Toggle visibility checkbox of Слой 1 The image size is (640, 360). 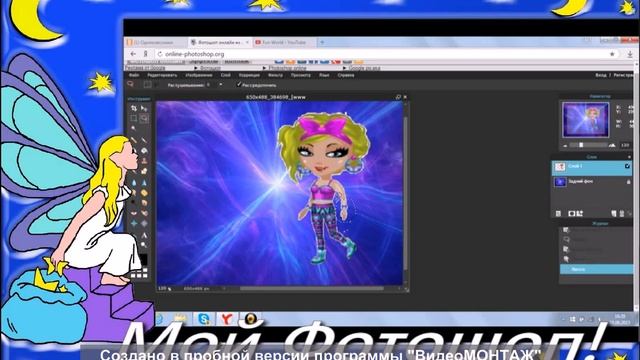tap(627, 167)
